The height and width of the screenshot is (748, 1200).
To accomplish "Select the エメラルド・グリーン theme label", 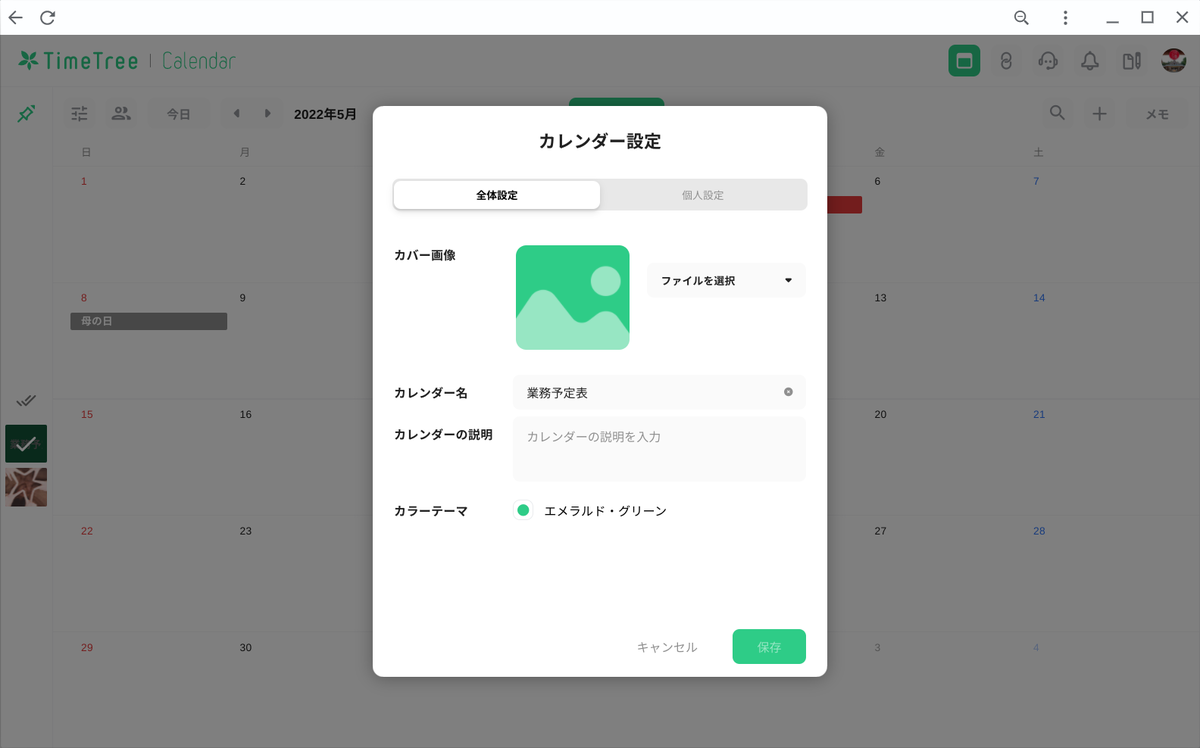I will click(605, 511).
